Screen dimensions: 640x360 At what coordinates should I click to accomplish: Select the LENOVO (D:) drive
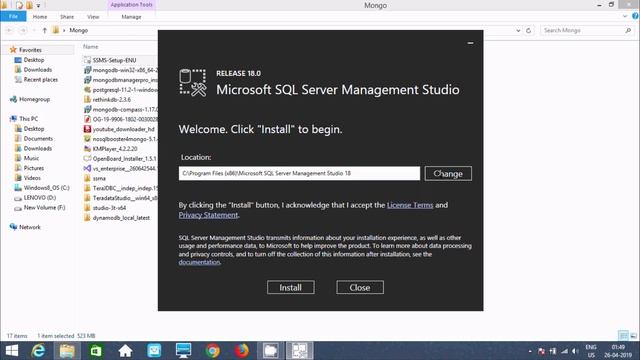40,198
